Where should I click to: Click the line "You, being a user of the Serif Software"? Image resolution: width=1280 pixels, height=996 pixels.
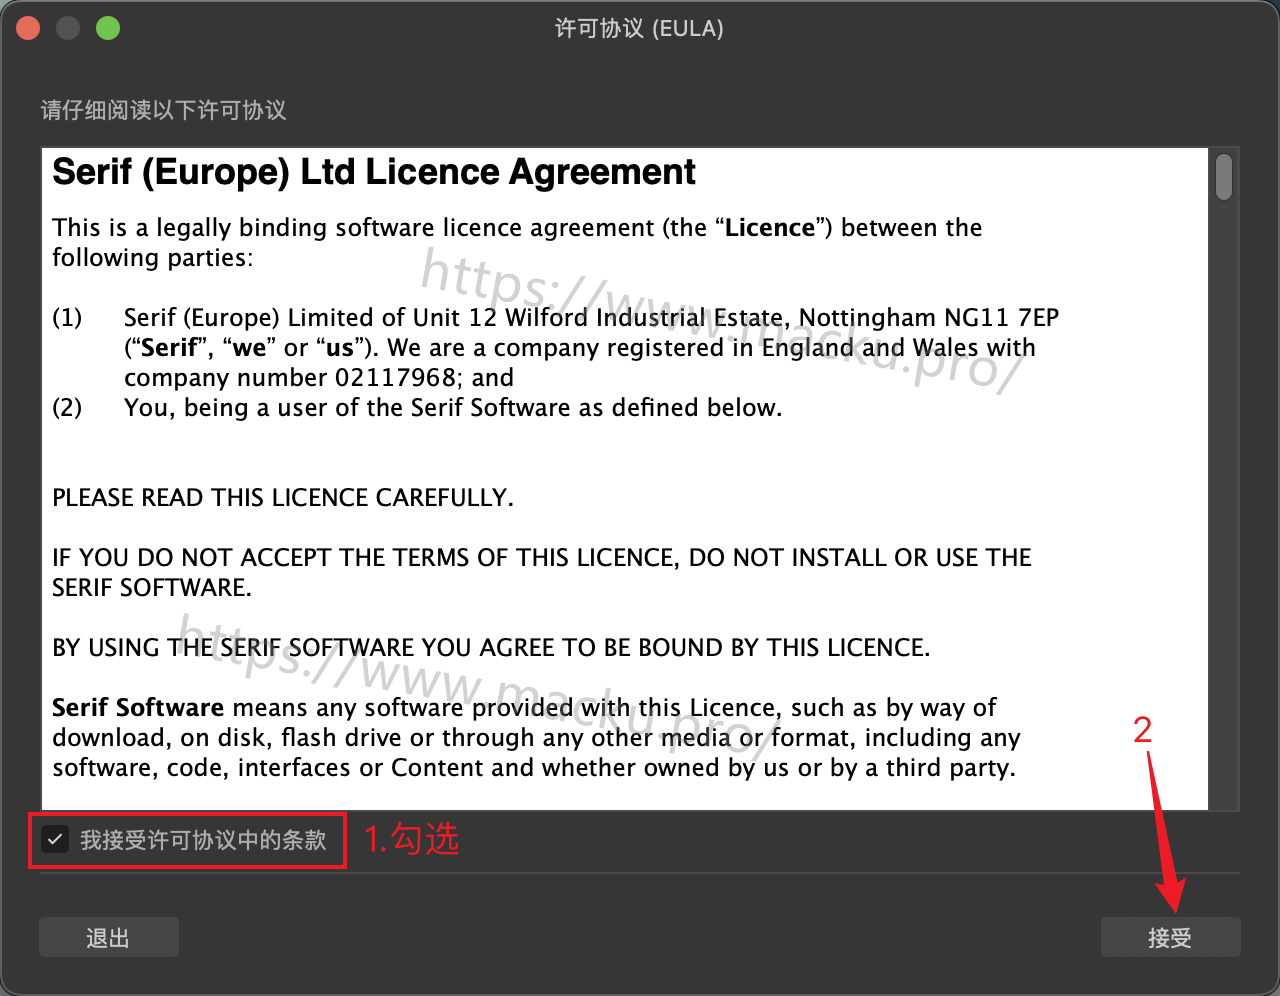point(453,408)
